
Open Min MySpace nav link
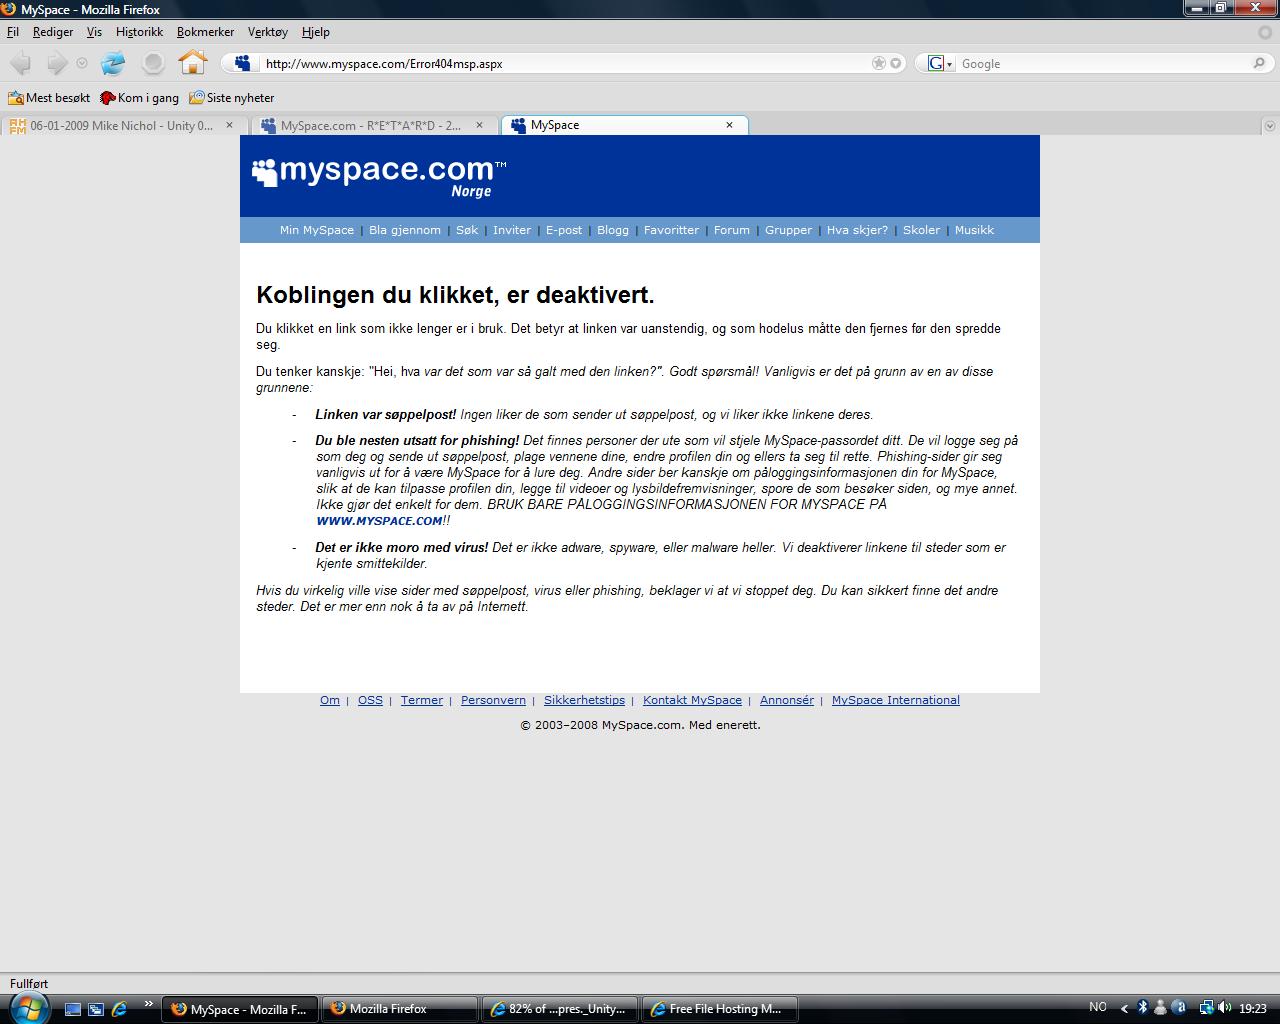[x=317, y=230]
